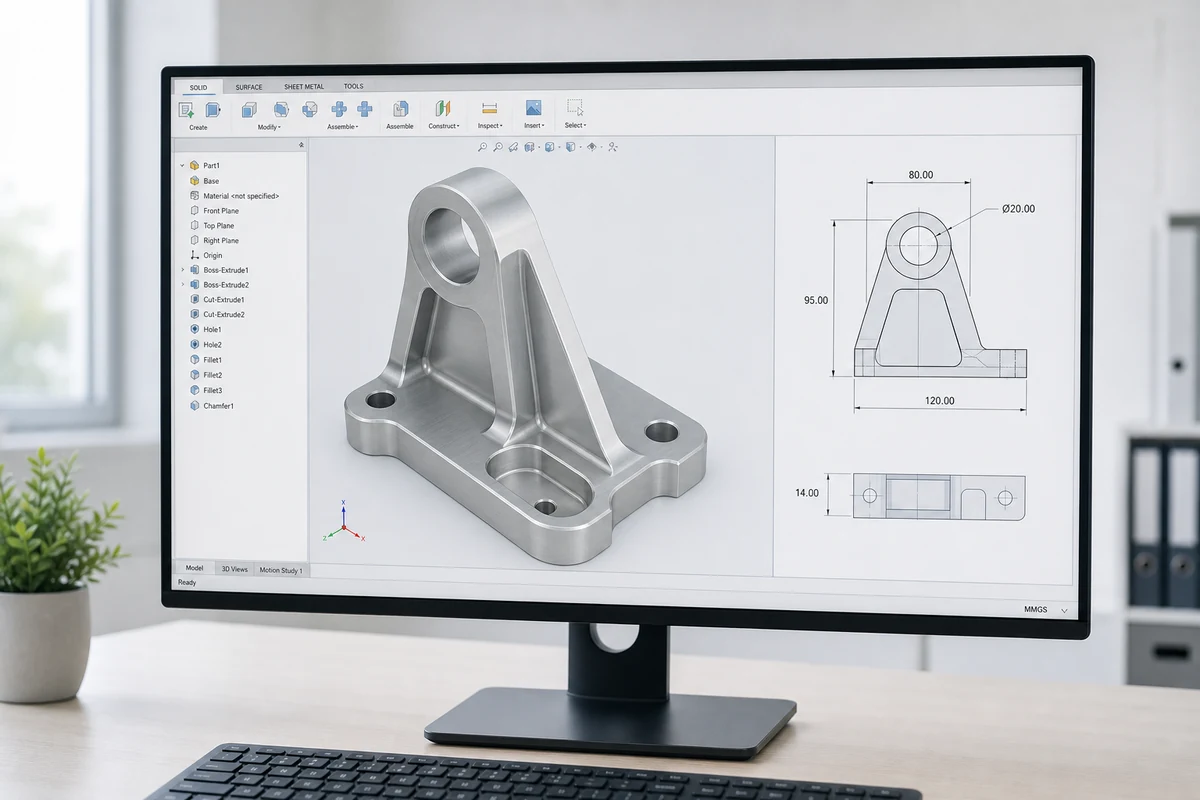Switch to the SHEET METAL ribbon tab

point(304,87)
